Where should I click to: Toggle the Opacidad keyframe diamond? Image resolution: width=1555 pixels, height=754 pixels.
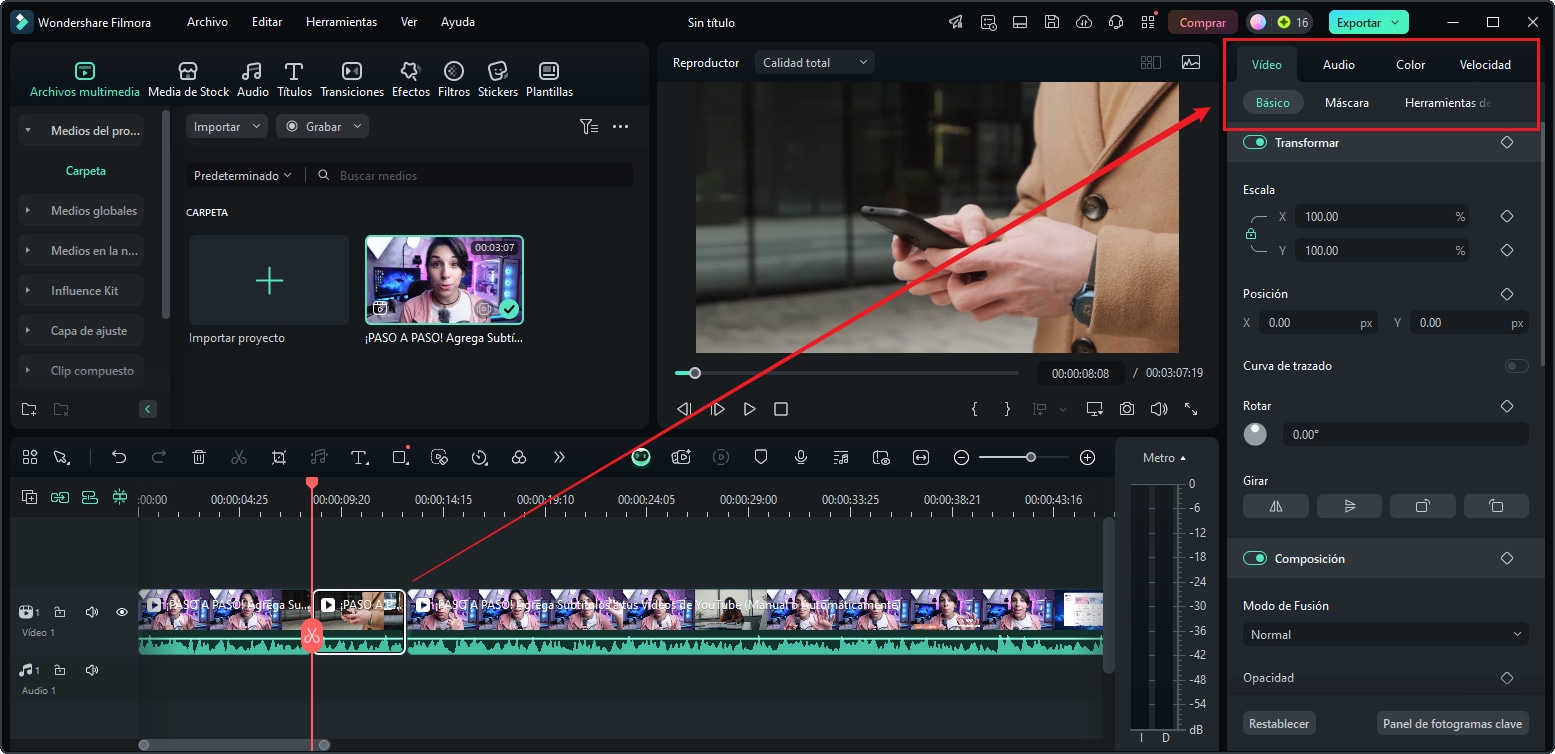[x=1507, y=678]
